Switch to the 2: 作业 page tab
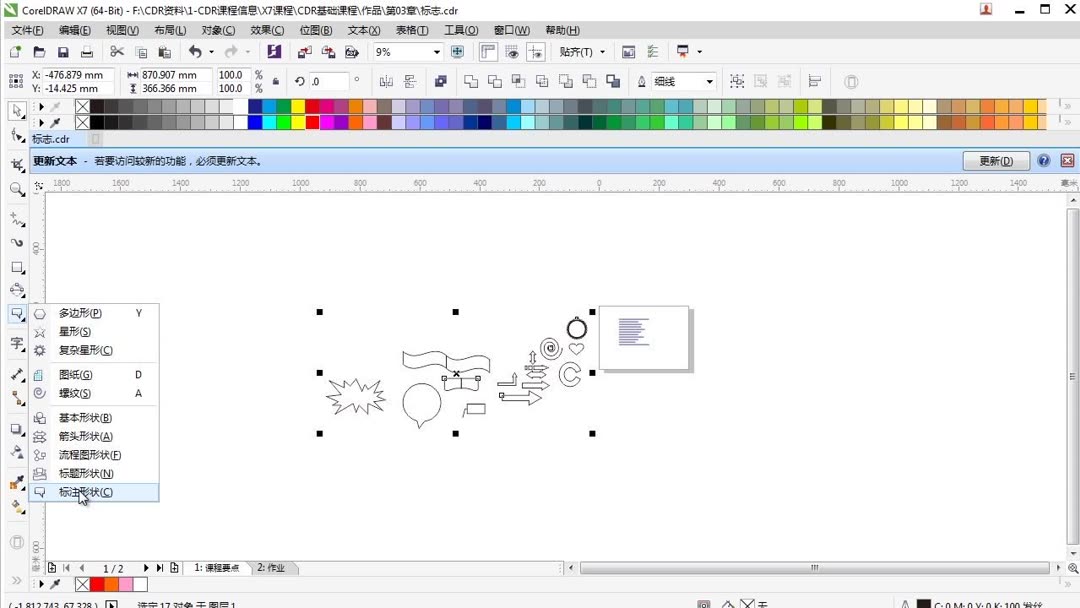This screenshot has width=1080, height=608. tap(271, 567)
